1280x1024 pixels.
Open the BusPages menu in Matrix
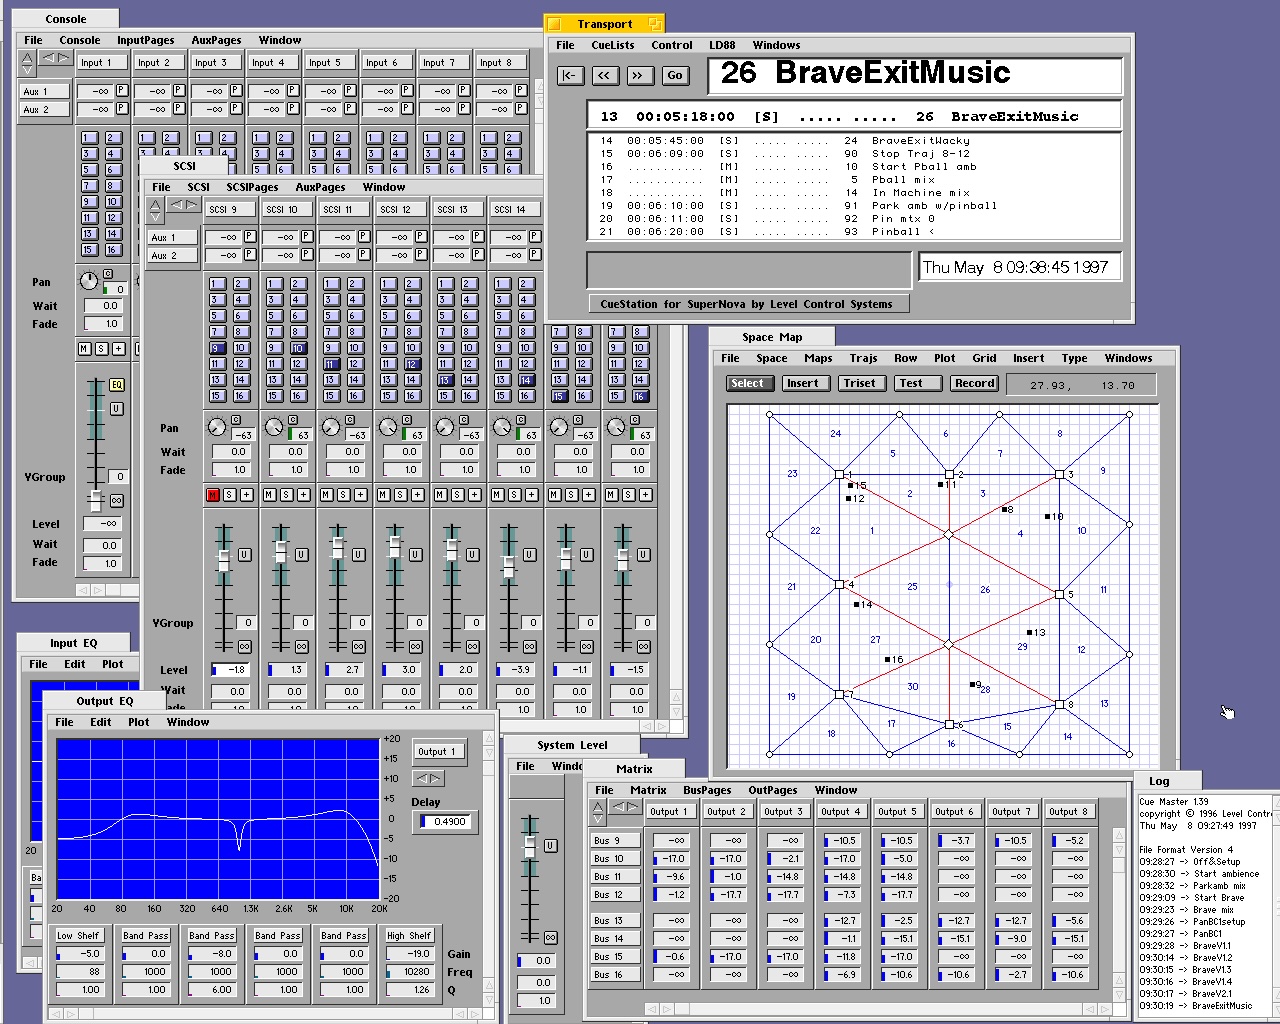tap(707, 790)
